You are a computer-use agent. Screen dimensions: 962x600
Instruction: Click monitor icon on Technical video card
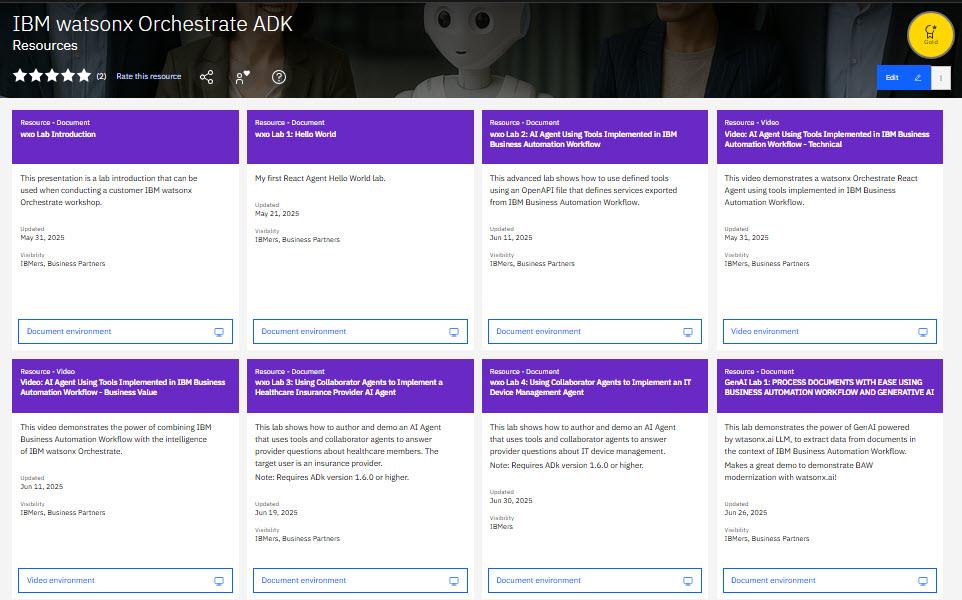(923, 332)
